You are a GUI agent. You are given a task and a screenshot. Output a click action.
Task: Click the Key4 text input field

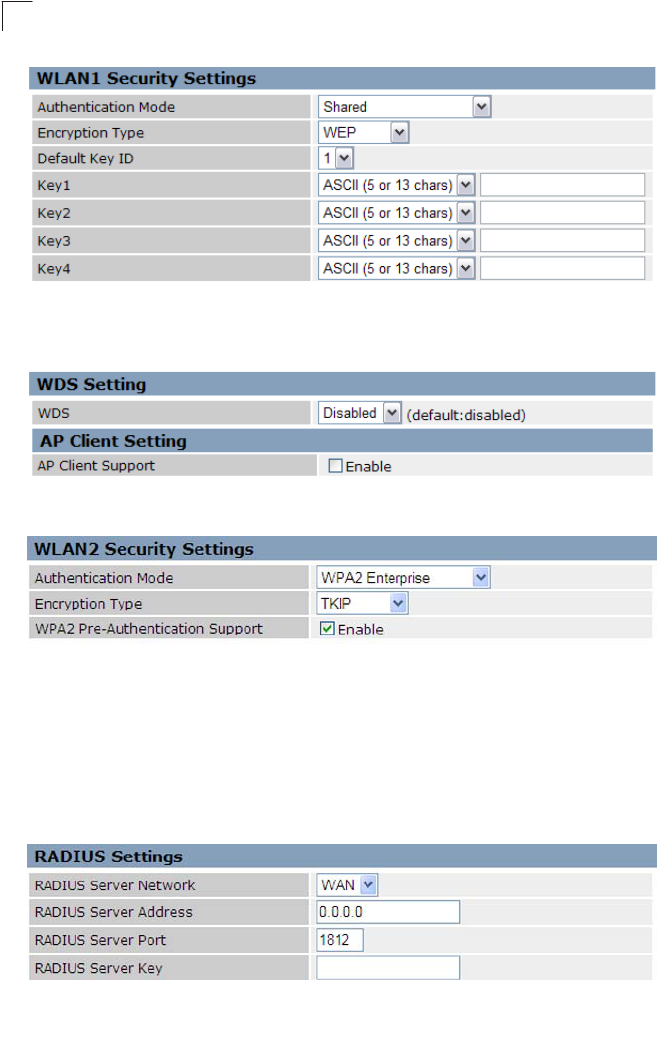tap(562, 268)
